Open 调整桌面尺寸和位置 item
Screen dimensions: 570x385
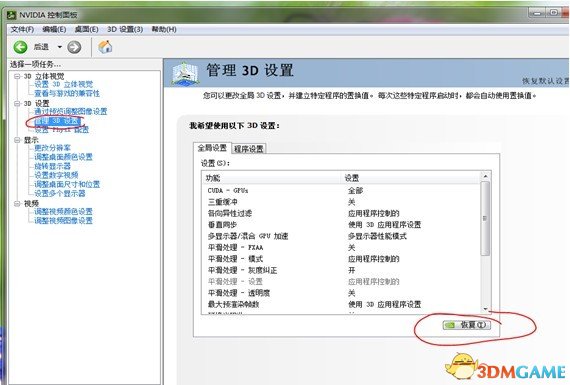pyautogui.click(x=67, y=184)
